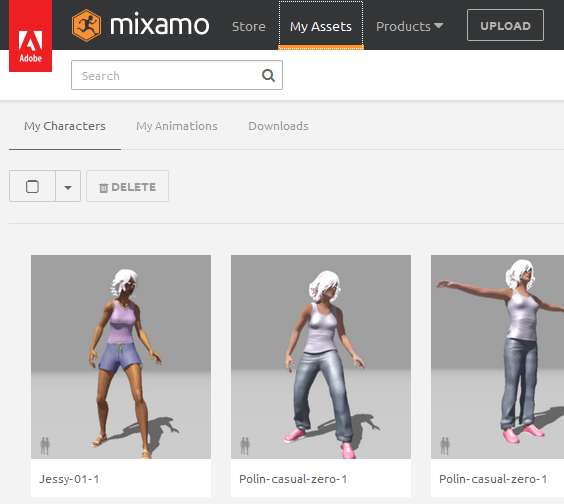Click the trash can icon on Delete
This screenshot has height=504, width=564.
[x=103, y=187]
